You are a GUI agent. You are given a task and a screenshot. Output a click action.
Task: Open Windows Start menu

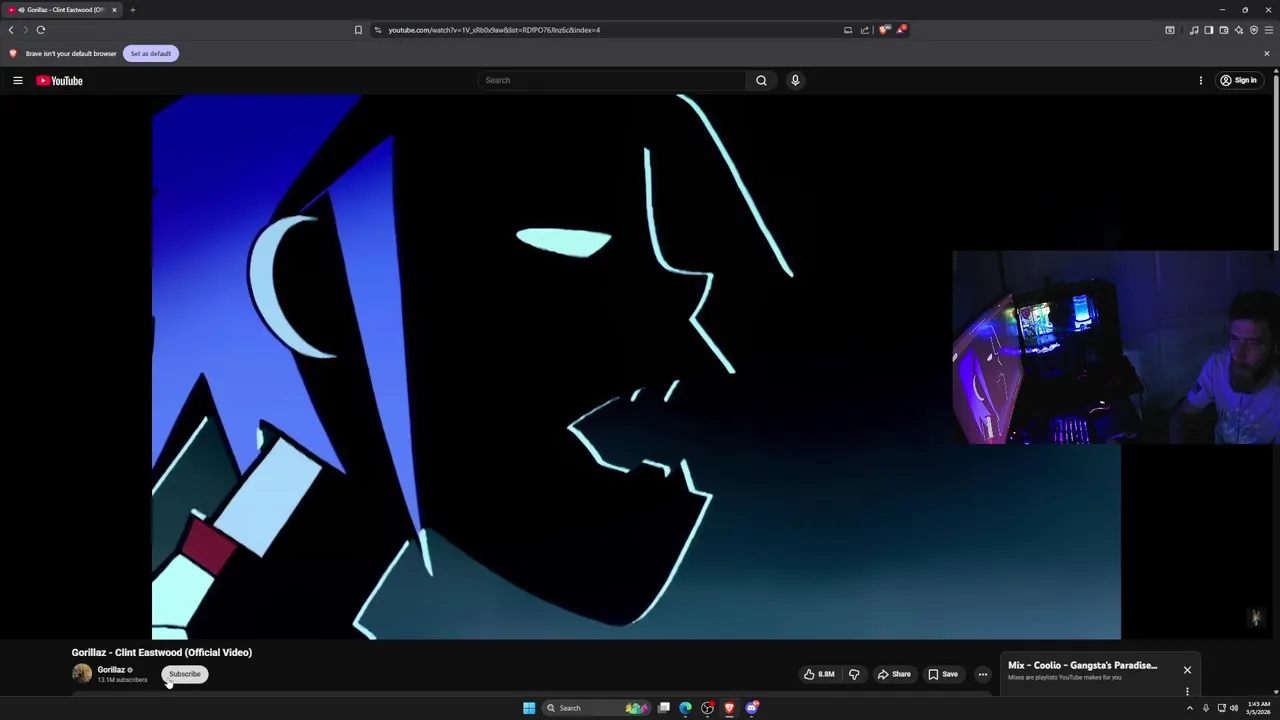[x=529, y=708]
